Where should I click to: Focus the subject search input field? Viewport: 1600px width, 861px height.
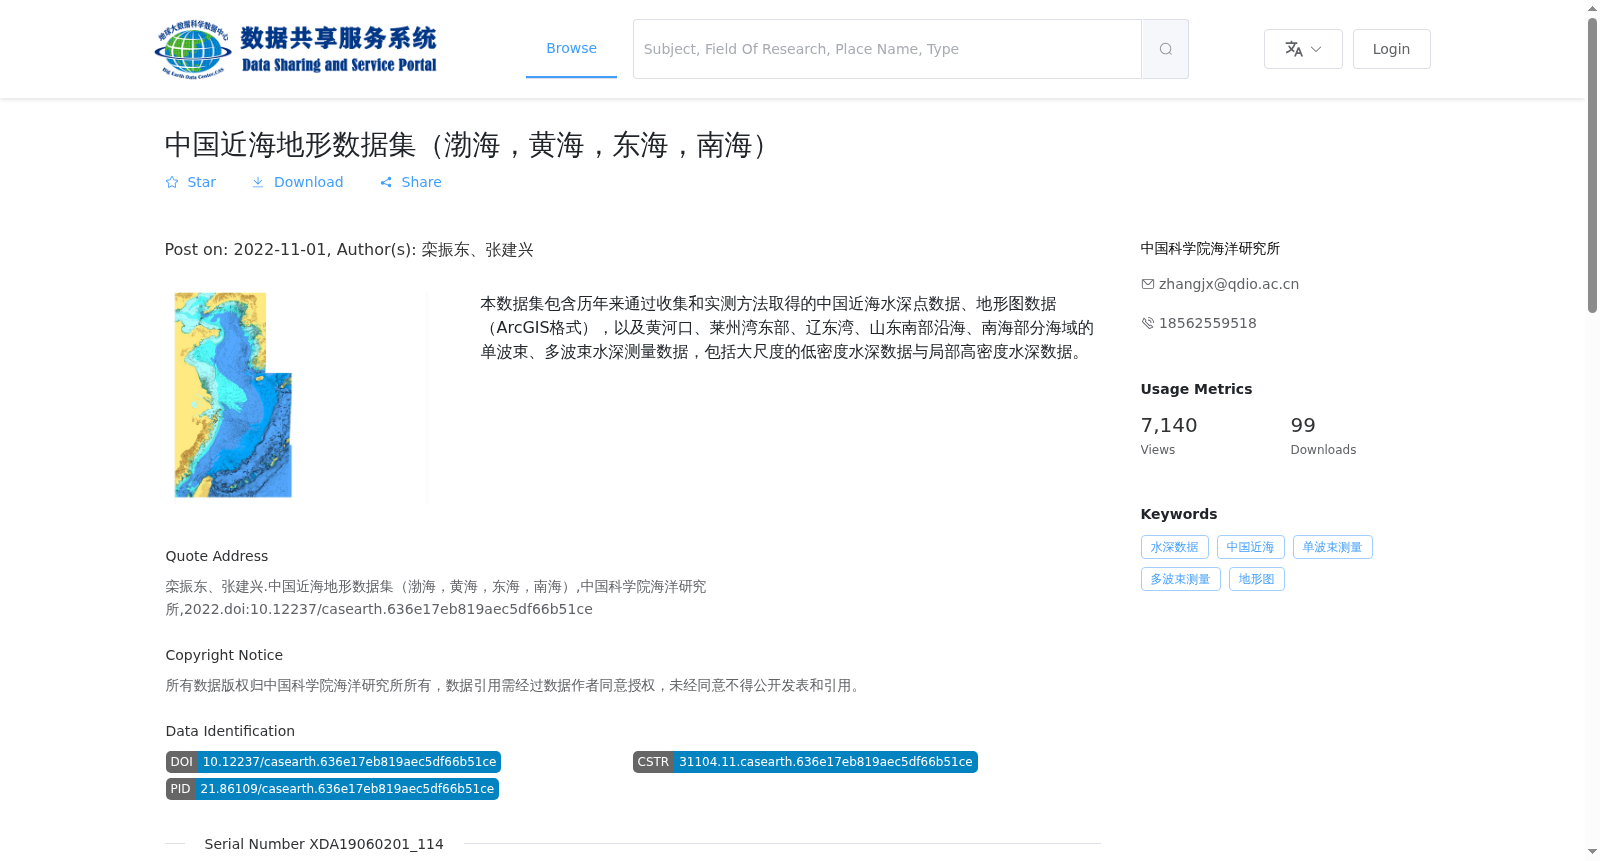pyautogui.click(x=887, y=49)
